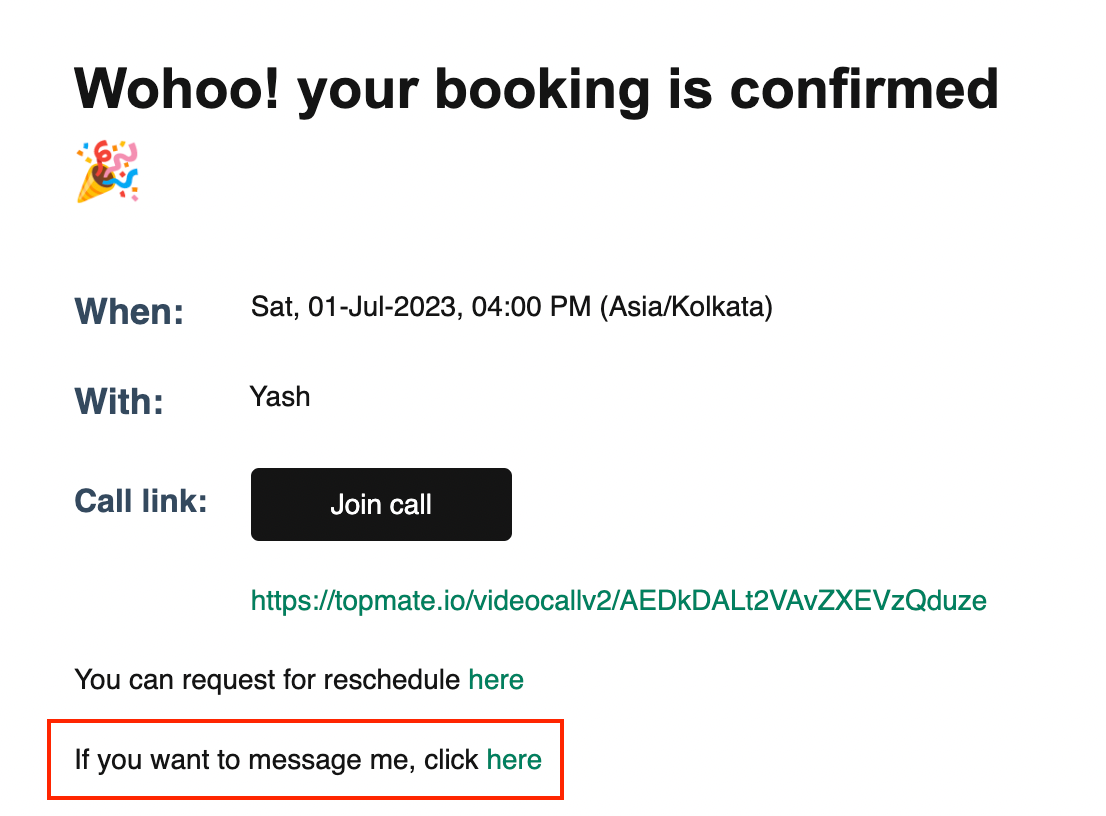This screenshot has height=816, width=1106.
Task: Click the 'You can request for reschedule' text
Action: pos(267,681)
